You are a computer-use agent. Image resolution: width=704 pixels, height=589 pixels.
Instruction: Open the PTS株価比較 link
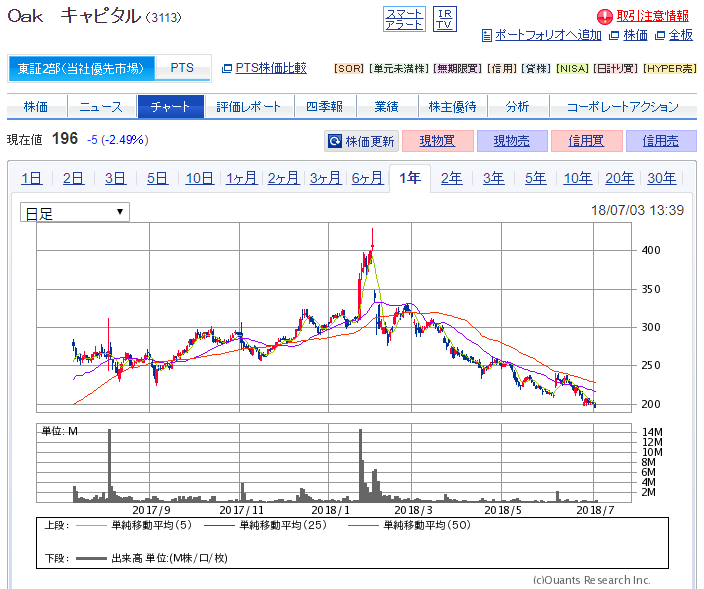271,68
